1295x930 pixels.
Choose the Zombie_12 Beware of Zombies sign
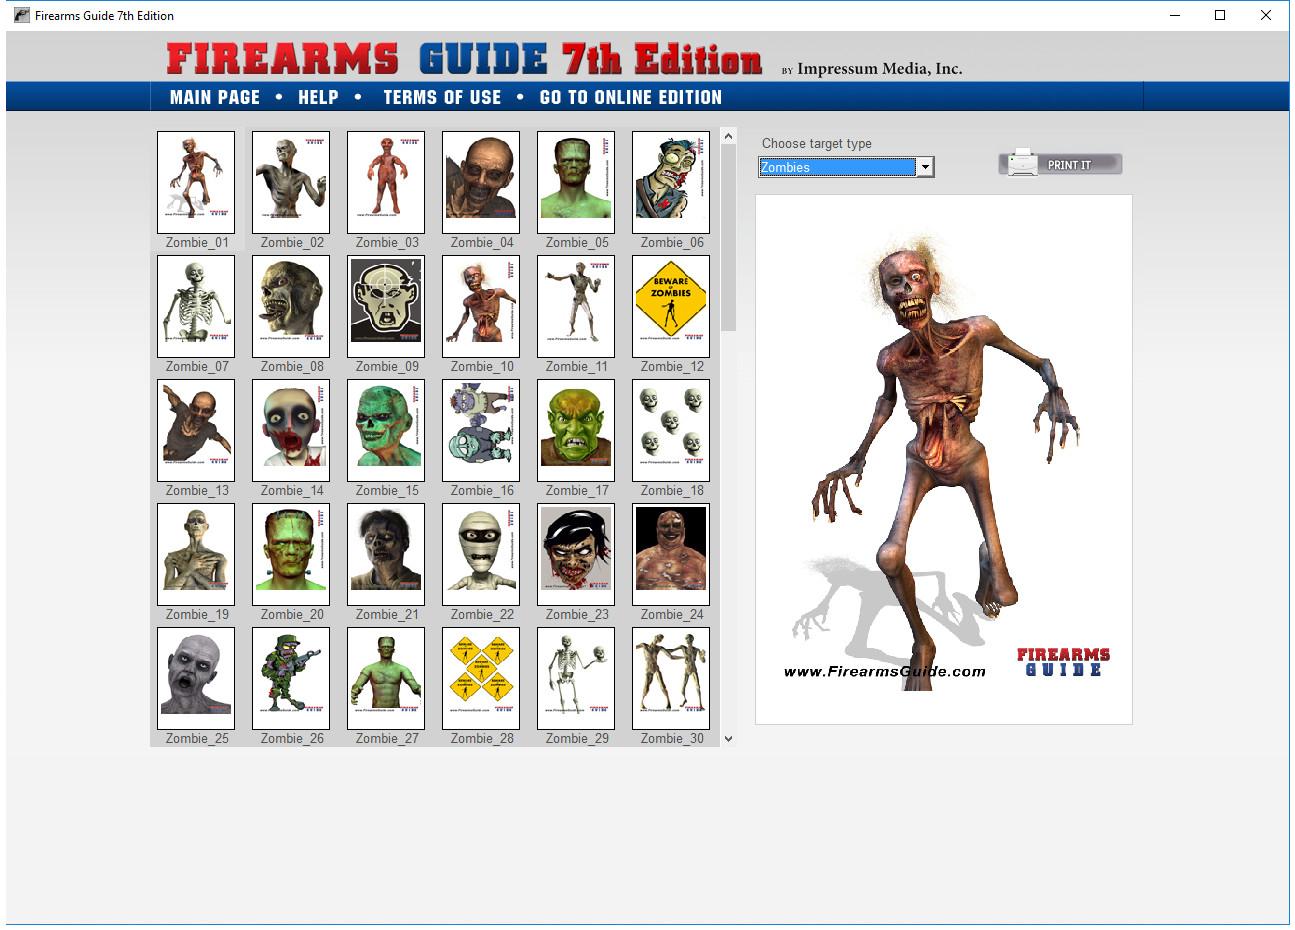click(671, 306)
